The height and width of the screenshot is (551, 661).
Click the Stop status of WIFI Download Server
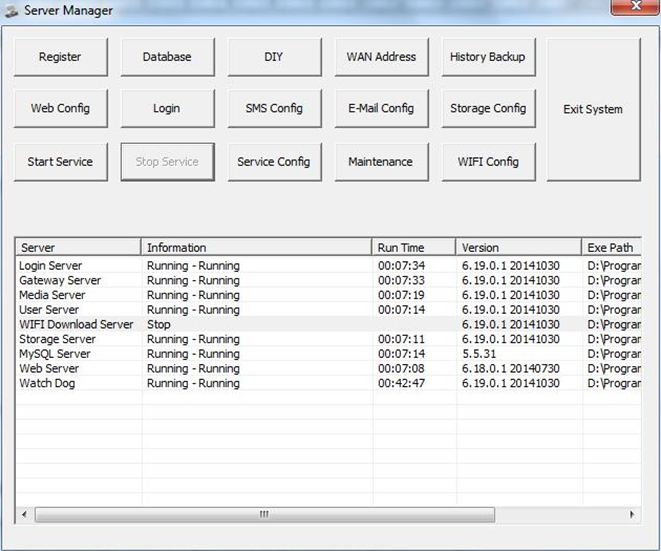tap(159, 325)
